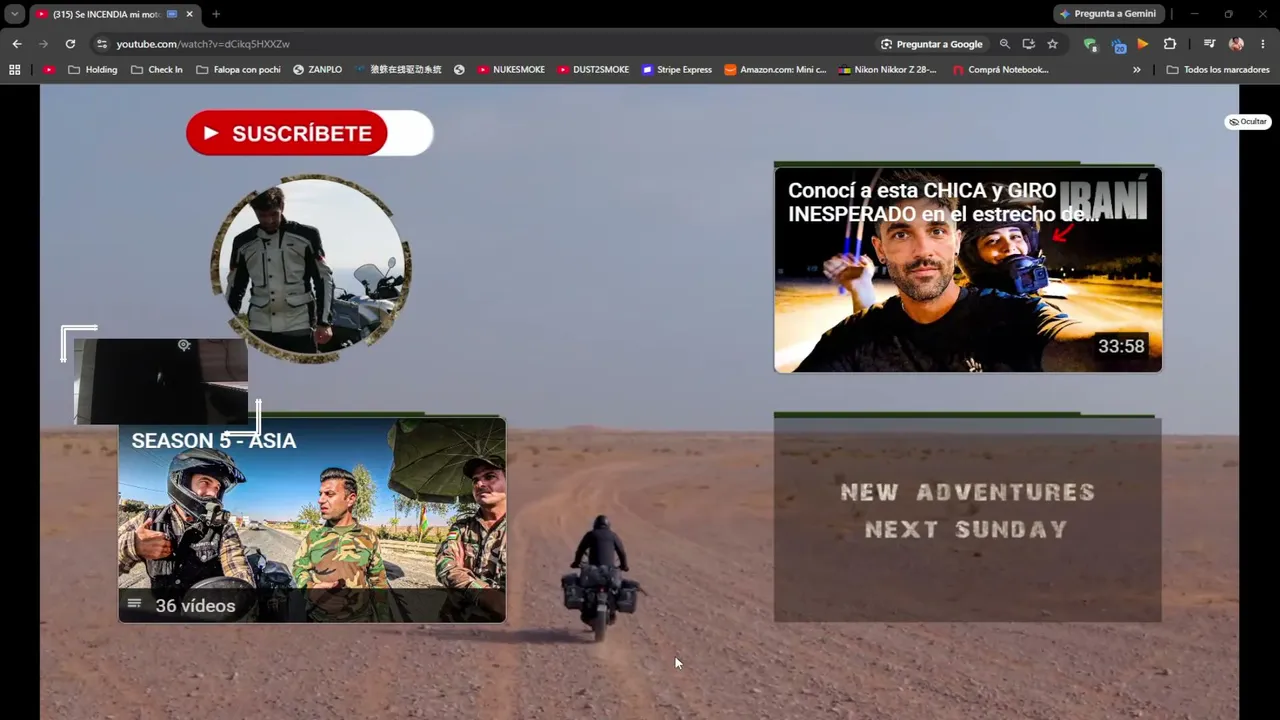Click the playlist icon beside 36 vídeos
1280x720 pixels.
coord(134,603)
